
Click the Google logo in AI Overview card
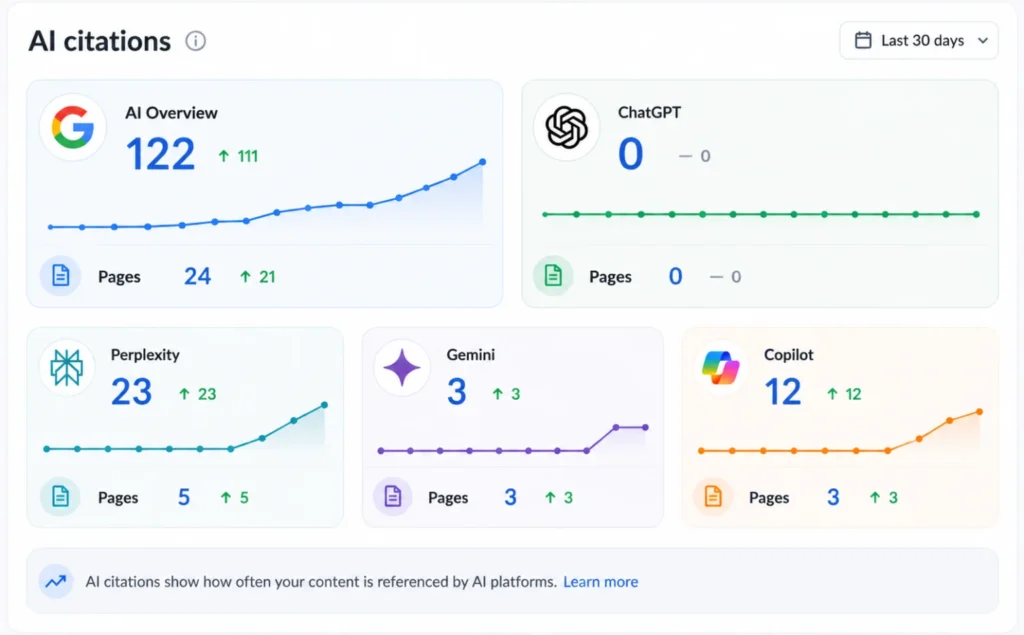point(72,127)
